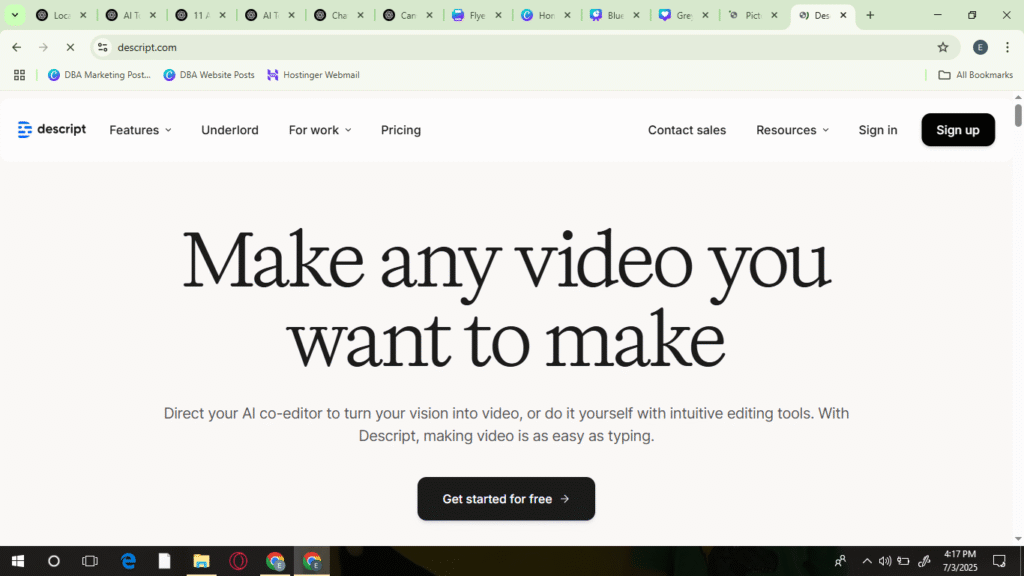The height and width of the screenshot is (576, 1024).
Task: Launch Microsoft Edge from taskbar
Action: click(x=128, y=561)
